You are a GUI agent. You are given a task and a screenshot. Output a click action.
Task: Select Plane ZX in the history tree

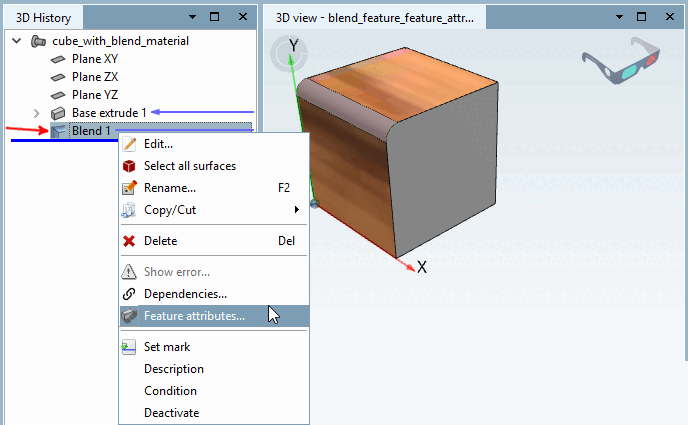coord(95,77)
